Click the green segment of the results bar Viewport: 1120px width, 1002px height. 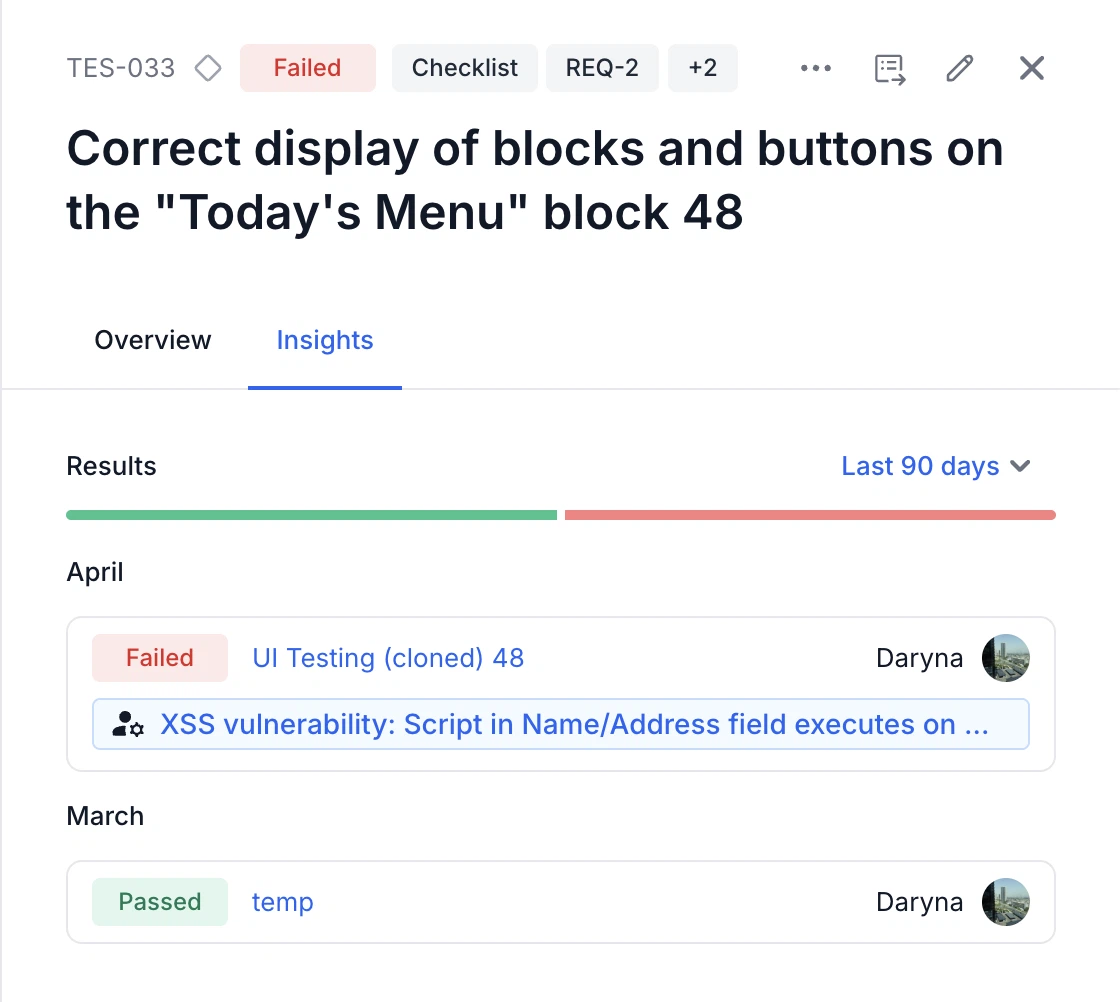pos(310,514)
